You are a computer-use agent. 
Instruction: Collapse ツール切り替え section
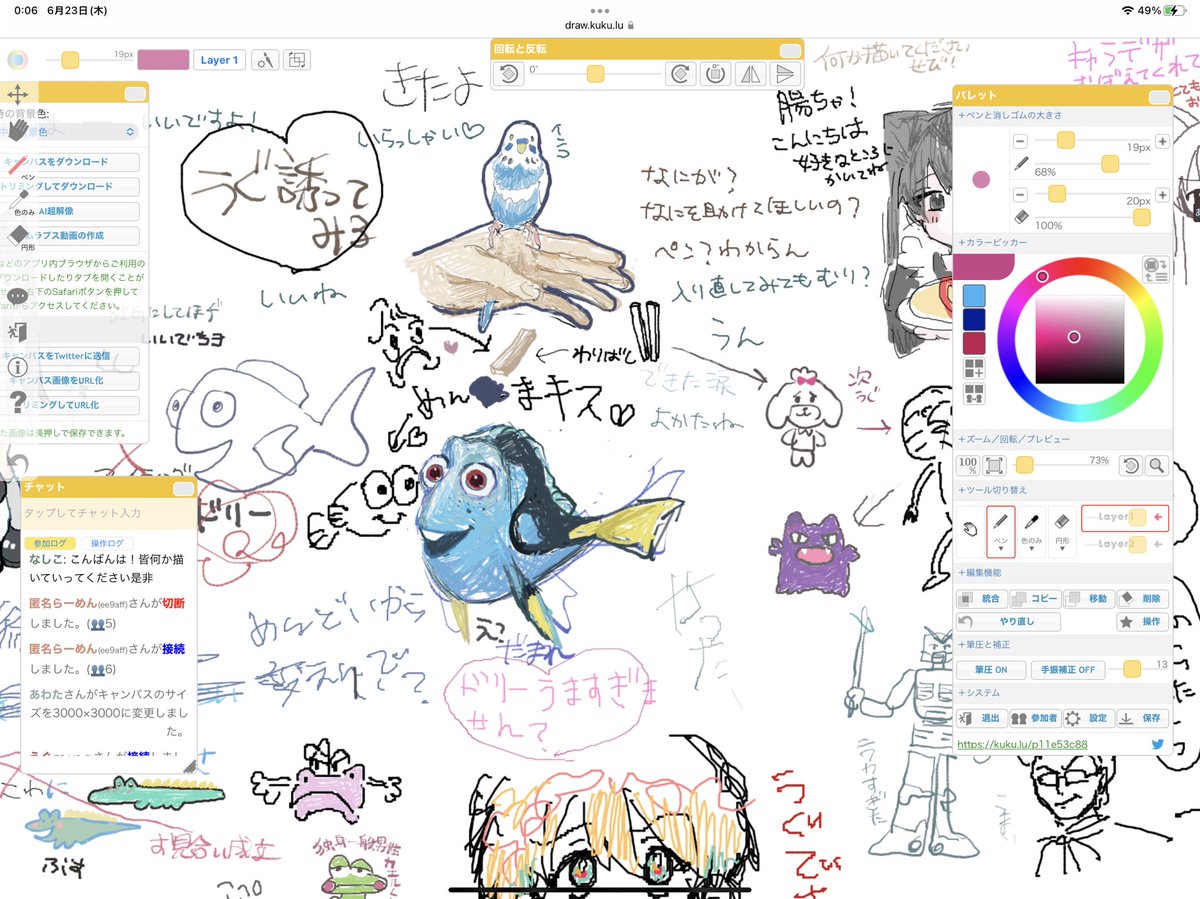point(1062,490)
